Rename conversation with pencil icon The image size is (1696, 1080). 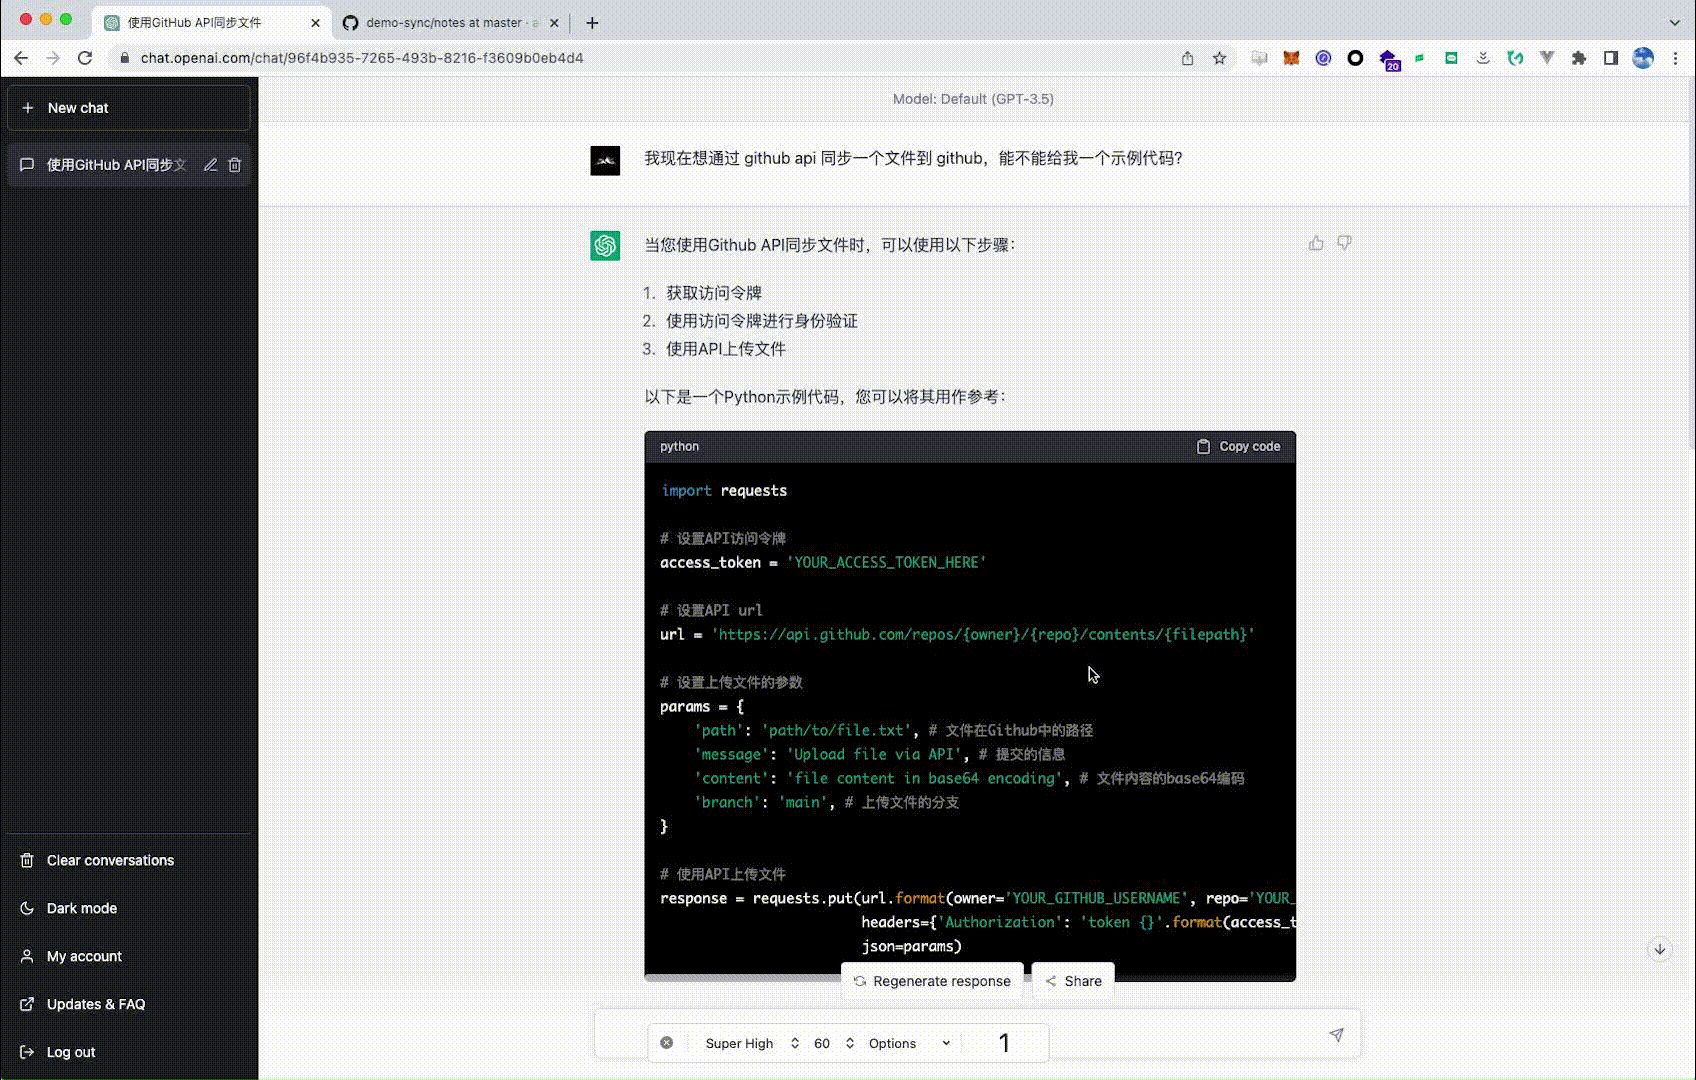click(x=210, y=165)
